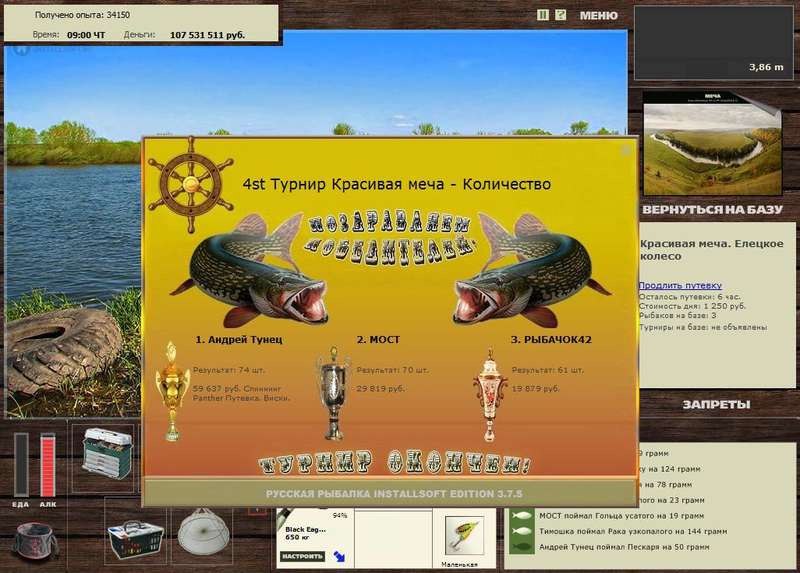Click the ЕДА hunger level bar

tap(21, 465)
